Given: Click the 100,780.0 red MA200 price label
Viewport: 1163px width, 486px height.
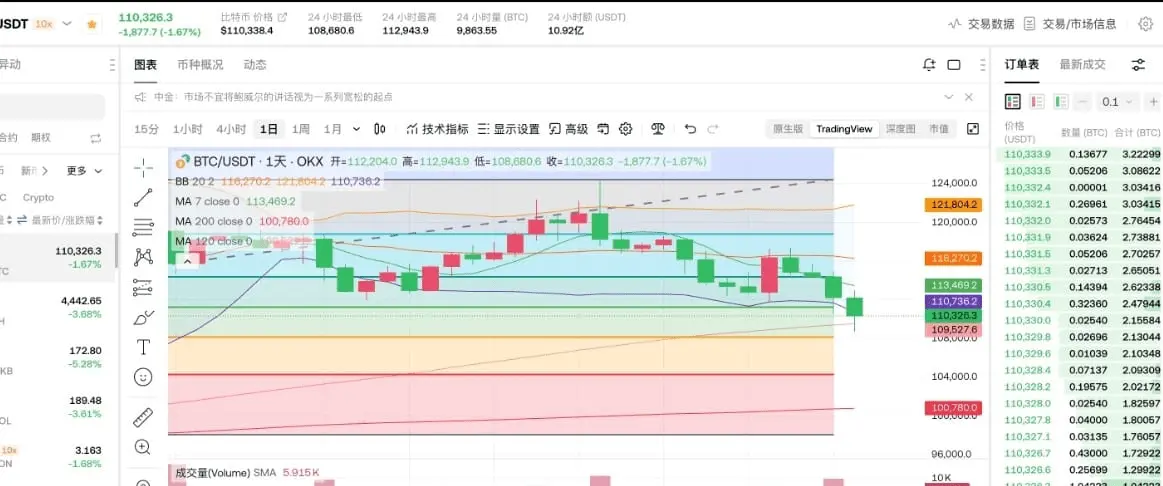Looking at the screenshot, I should 953,407.
